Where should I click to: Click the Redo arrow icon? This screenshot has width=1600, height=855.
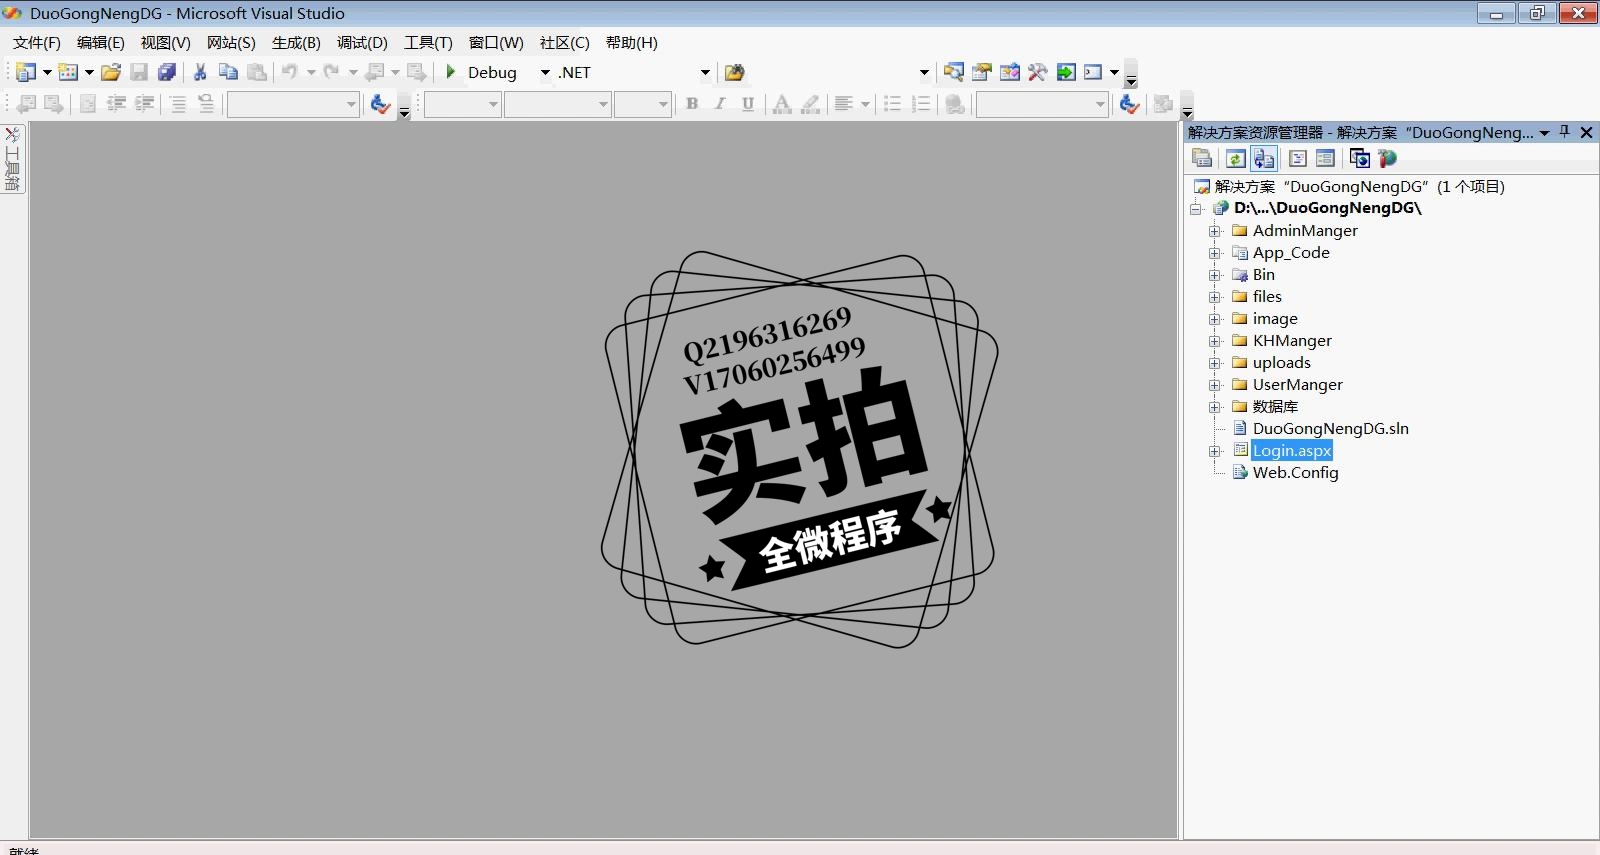(x=331, y=72)
